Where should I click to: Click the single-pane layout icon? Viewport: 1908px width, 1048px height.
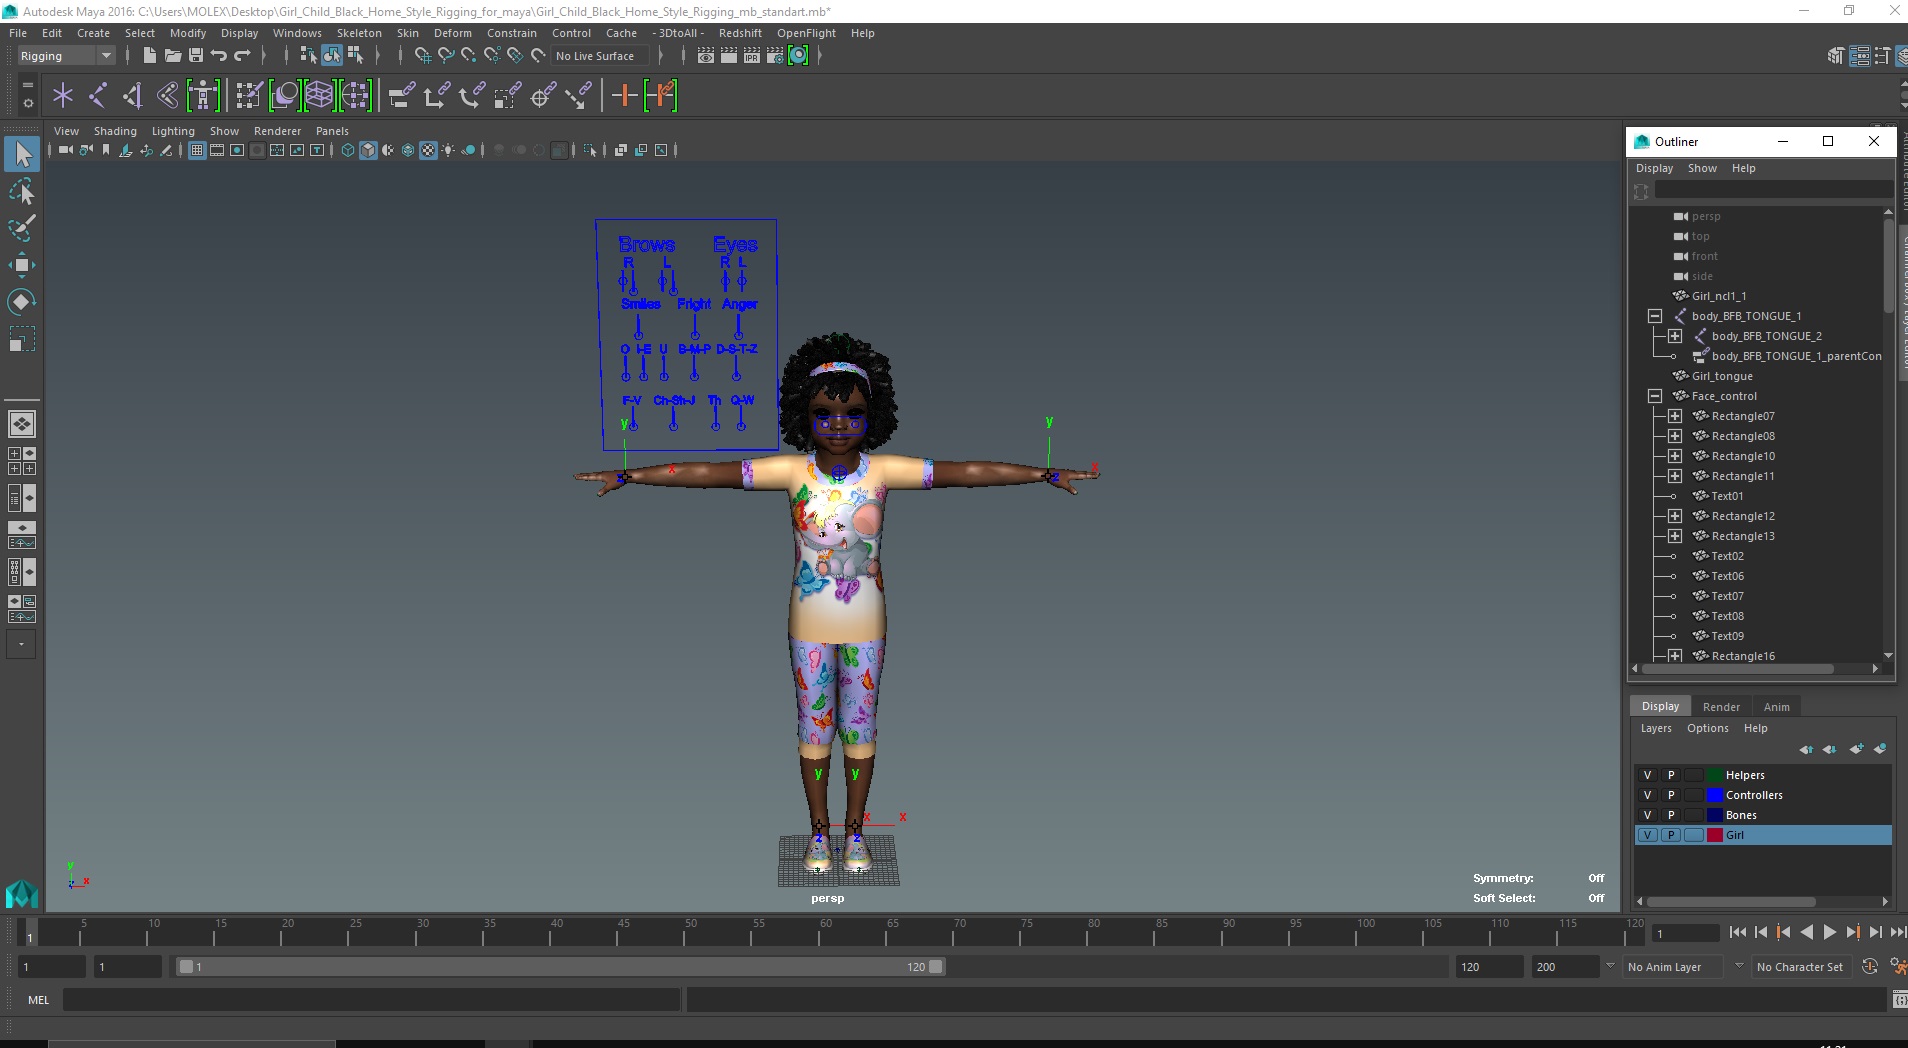[22, 424]
